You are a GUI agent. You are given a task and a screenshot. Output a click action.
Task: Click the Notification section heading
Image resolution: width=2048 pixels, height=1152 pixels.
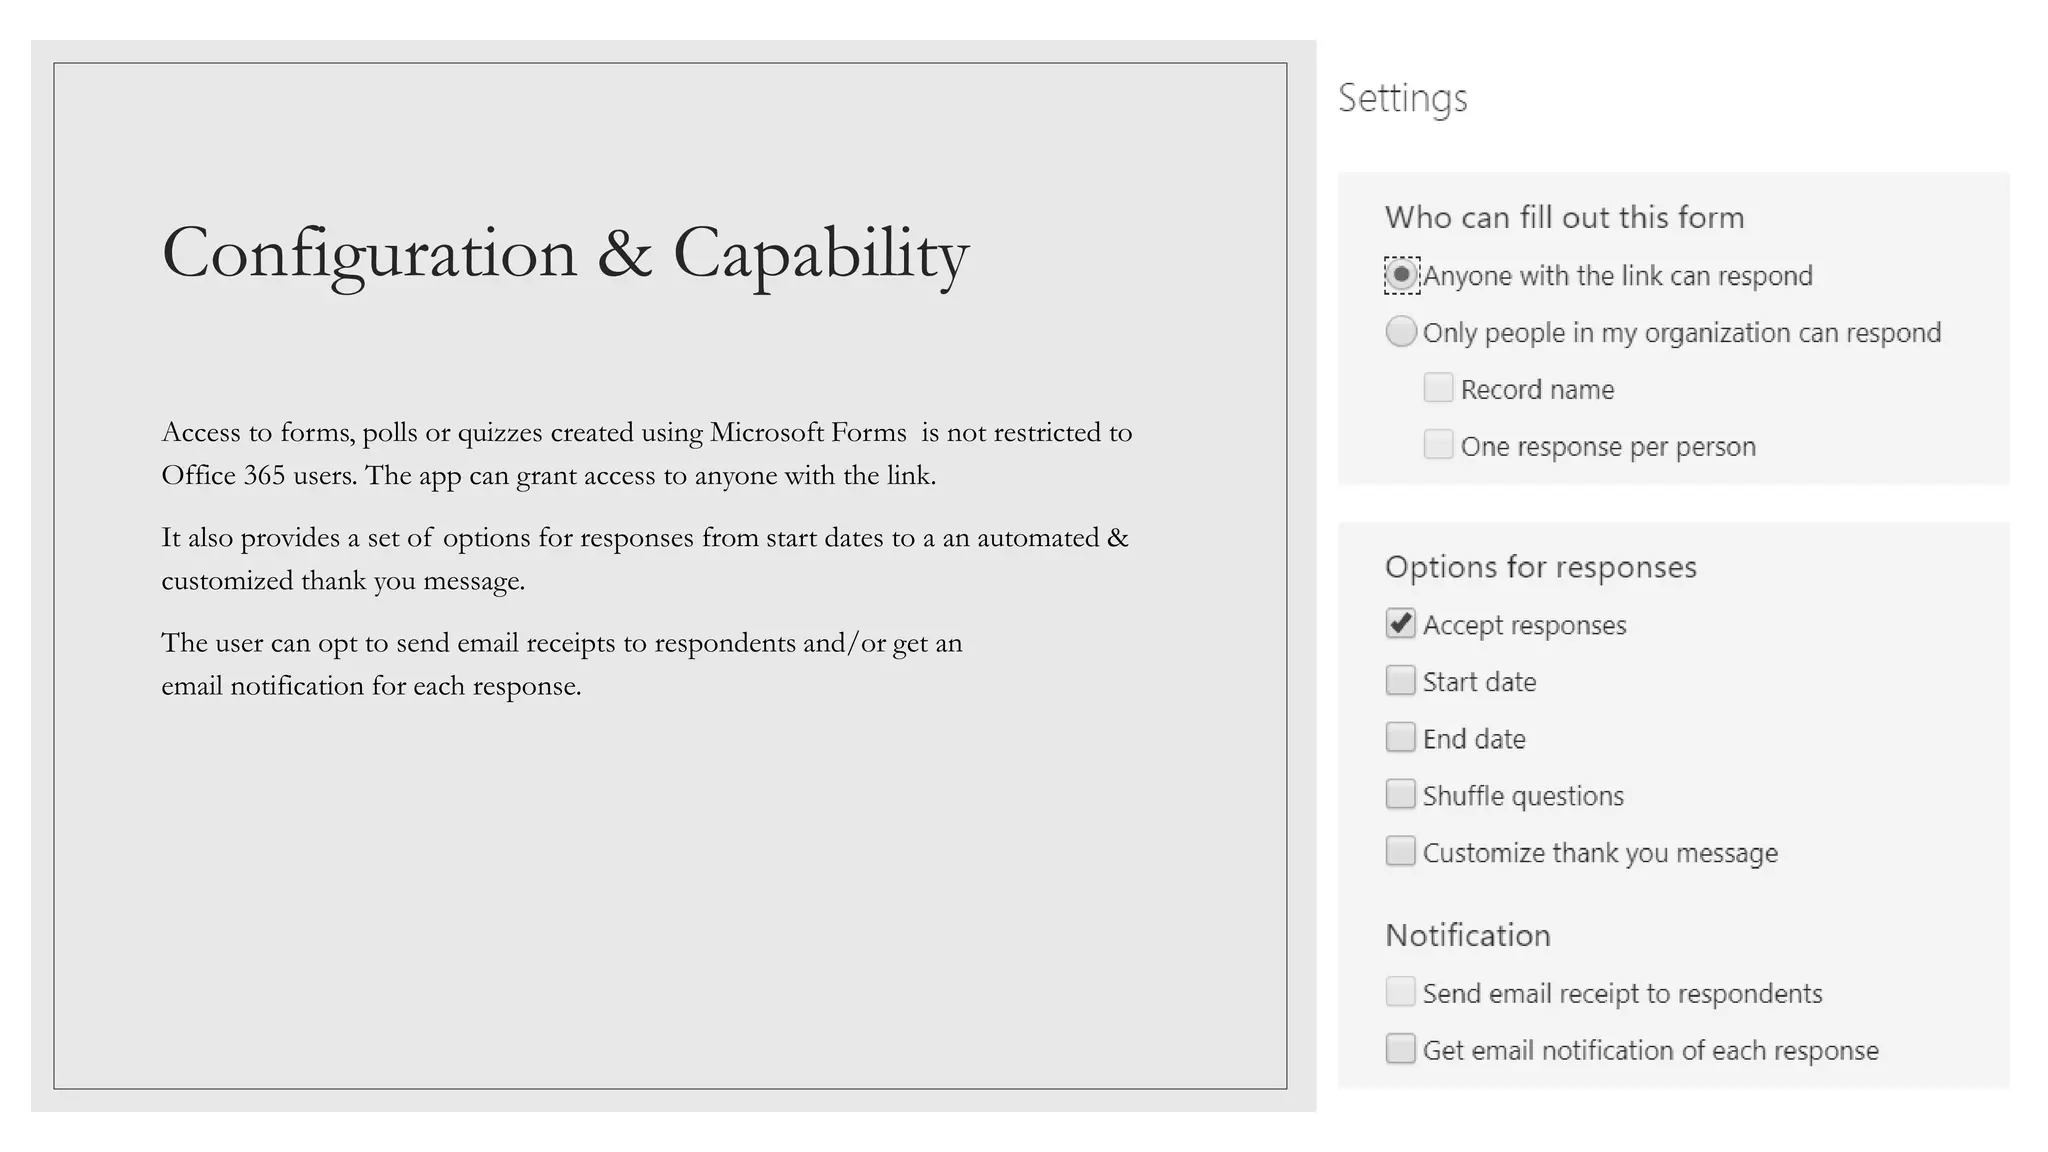1468,935
